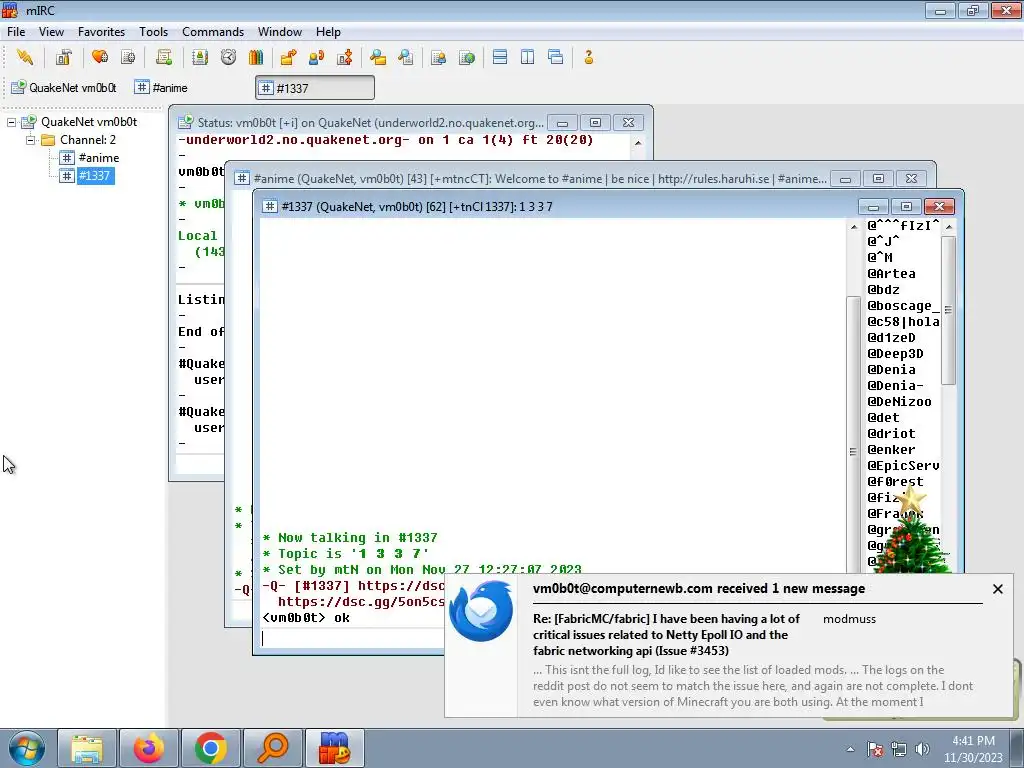Open Firefox from the taskbar

click(148, 748)
